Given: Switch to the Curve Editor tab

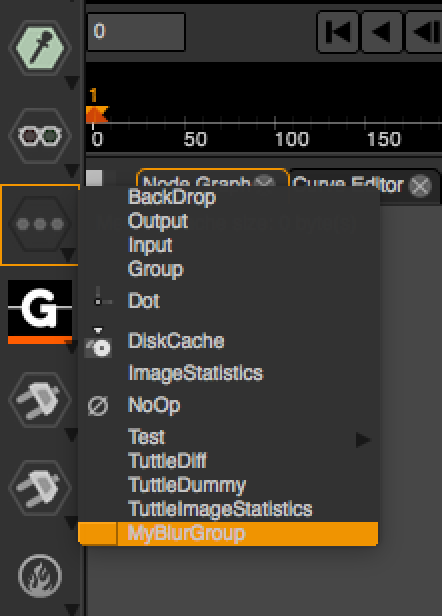Looking at the screenshot, I should click(348, 183).
